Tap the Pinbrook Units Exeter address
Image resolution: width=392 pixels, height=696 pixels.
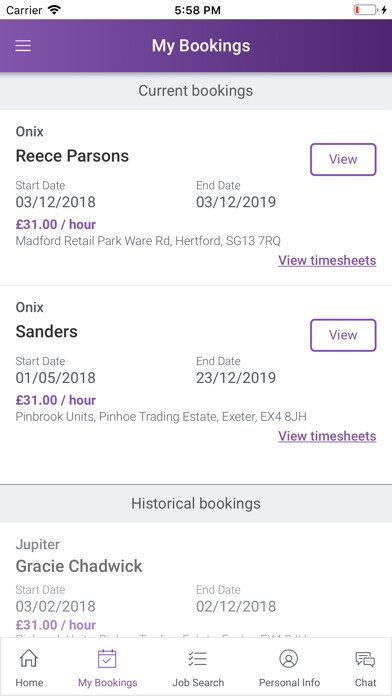point(161,417)
